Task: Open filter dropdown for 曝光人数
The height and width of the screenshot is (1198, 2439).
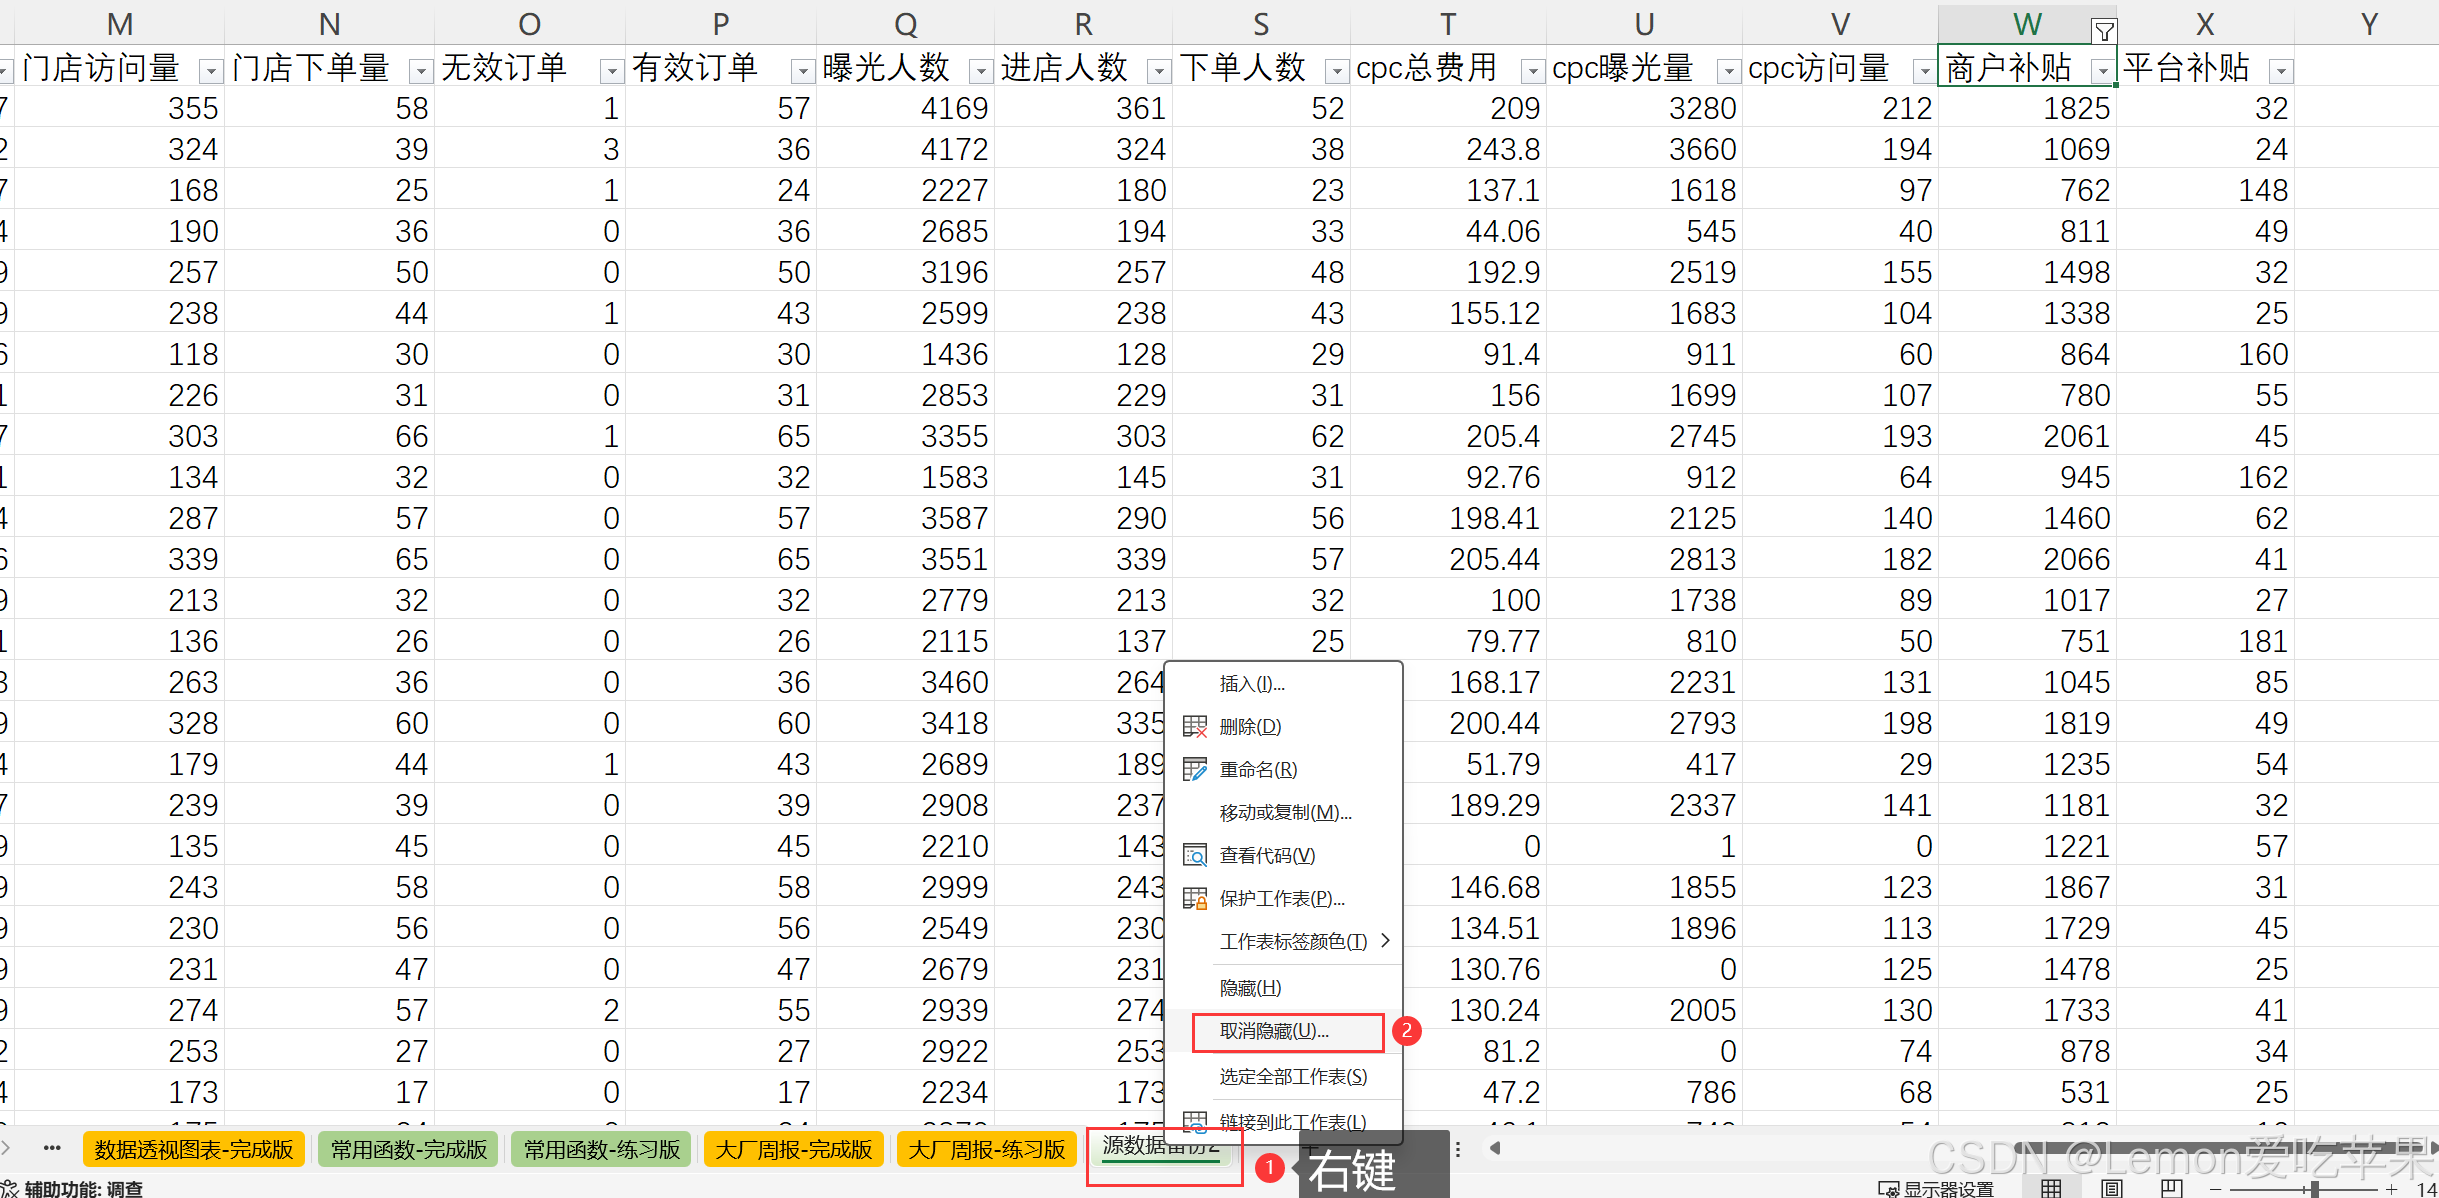Action: click(x=981, y=71)
